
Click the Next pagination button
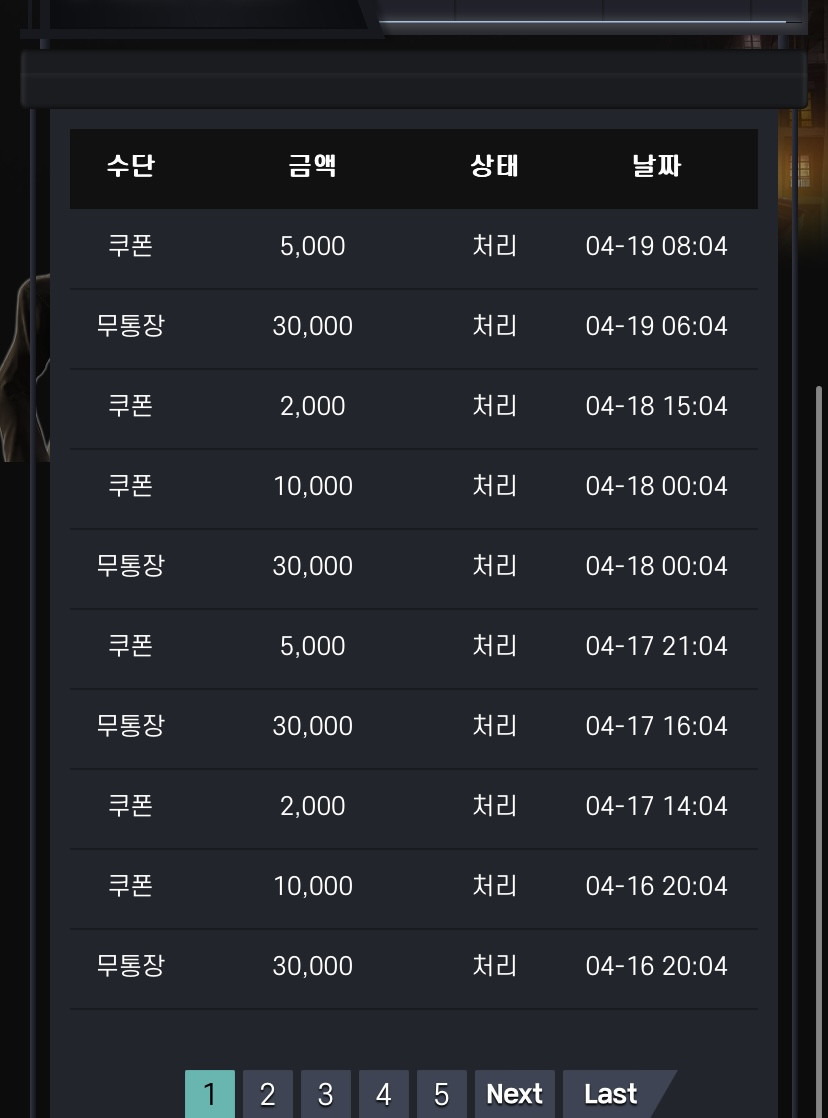514,1094
